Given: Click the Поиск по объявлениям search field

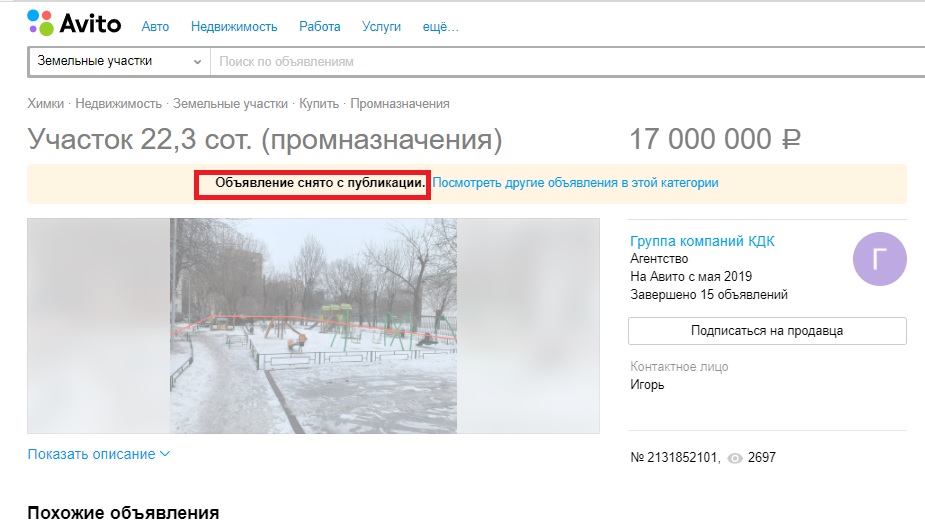Looking at the screenshot, I should [x=560, y=61].
